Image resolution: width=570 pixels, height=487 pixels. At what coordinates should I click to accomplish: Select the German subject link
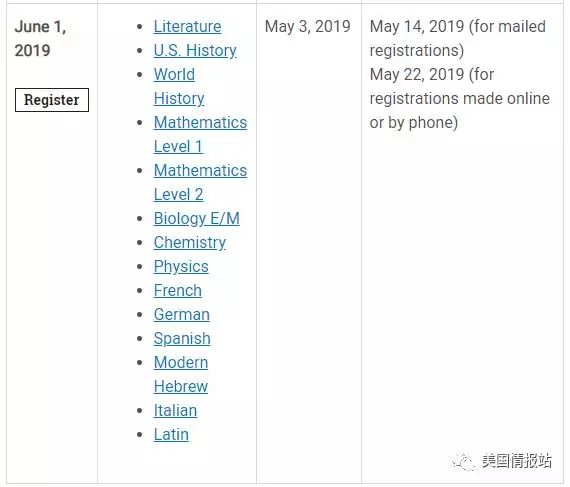[x=182, y=314]
